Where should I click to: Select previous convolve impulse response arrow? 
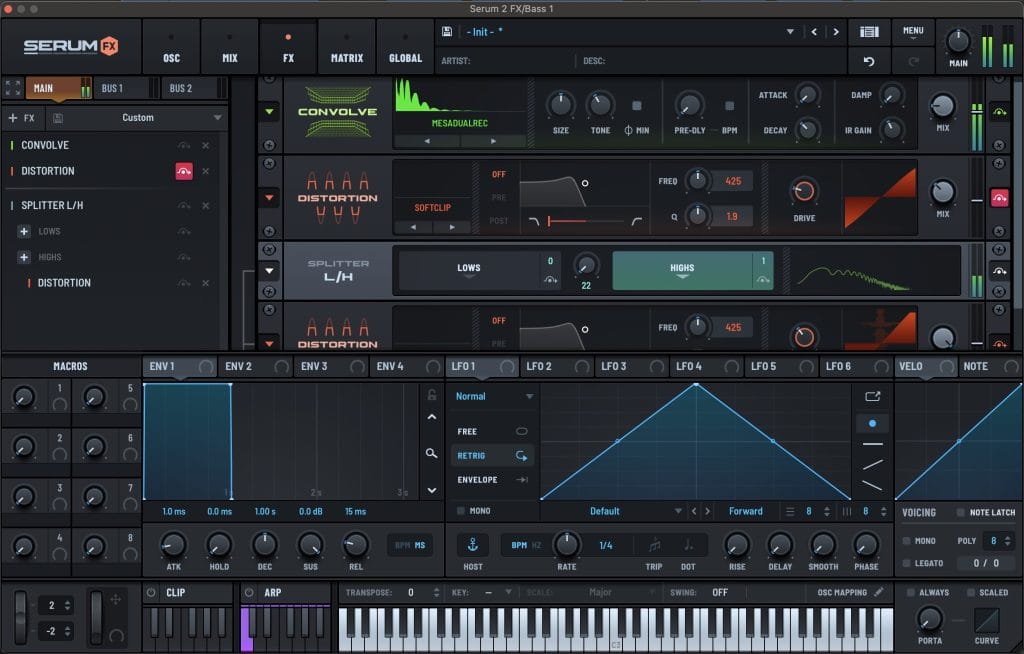(x=427, y=140)
